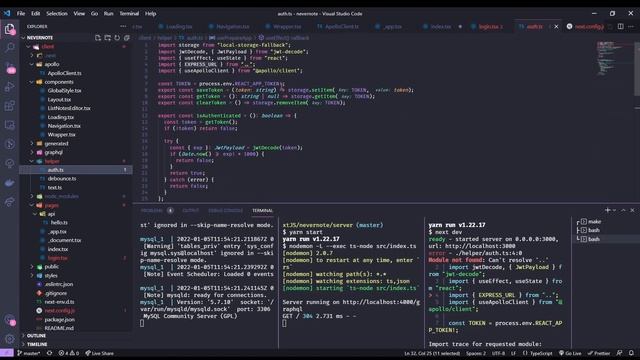Open the Explorer view in activity bar
640x360 pixels.
click(x=9, y=29)
